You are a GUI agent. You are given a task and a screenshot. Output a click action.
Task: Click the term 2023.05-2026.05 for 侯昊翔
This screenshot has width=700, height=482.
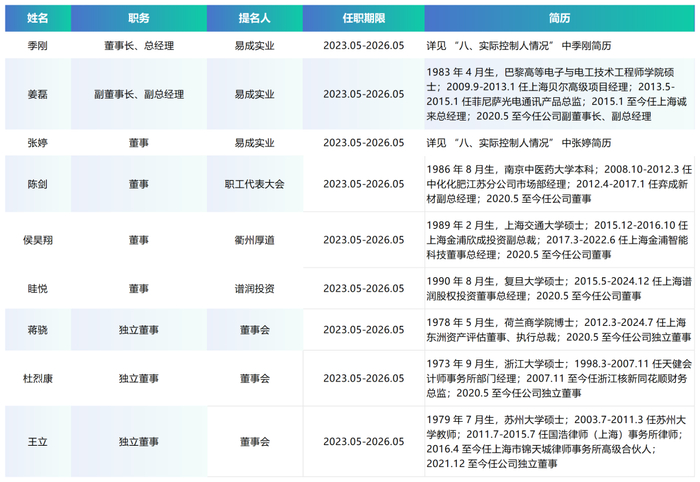point(364,240)
